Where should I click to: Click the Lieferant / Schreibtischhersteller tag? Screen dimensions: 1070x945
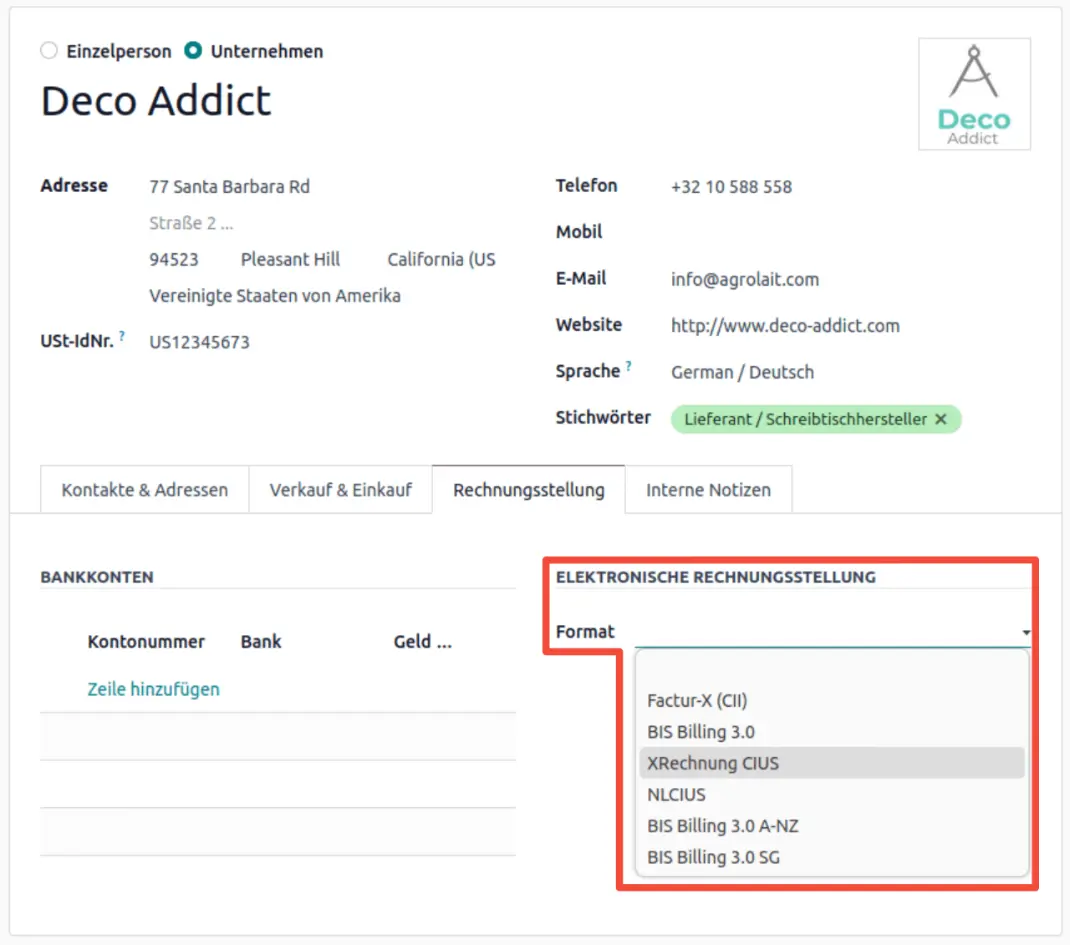[805, 419]
